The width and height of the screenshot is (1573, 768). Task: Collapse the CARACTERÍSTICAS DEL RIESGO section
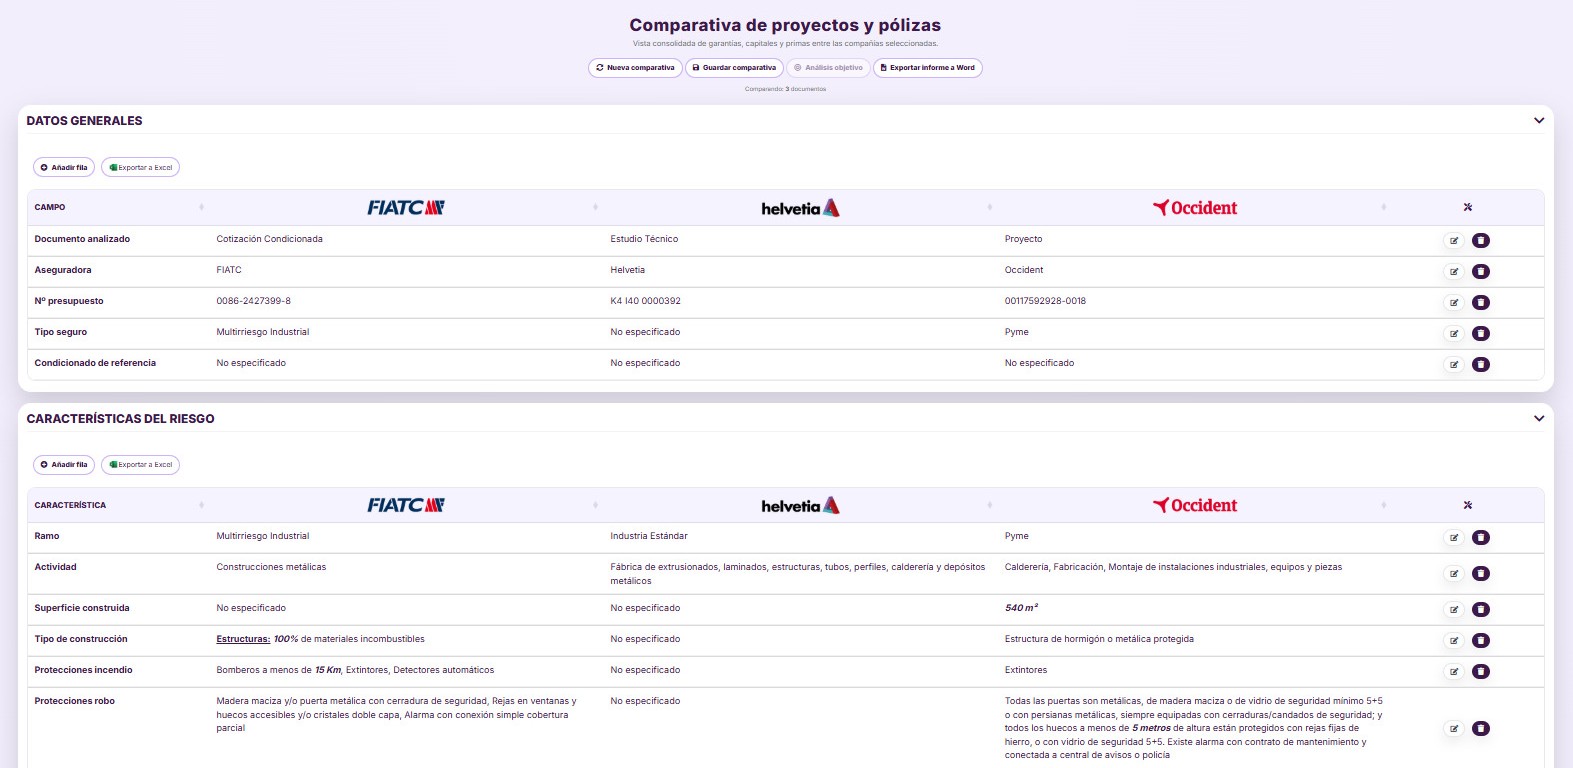1539,419
